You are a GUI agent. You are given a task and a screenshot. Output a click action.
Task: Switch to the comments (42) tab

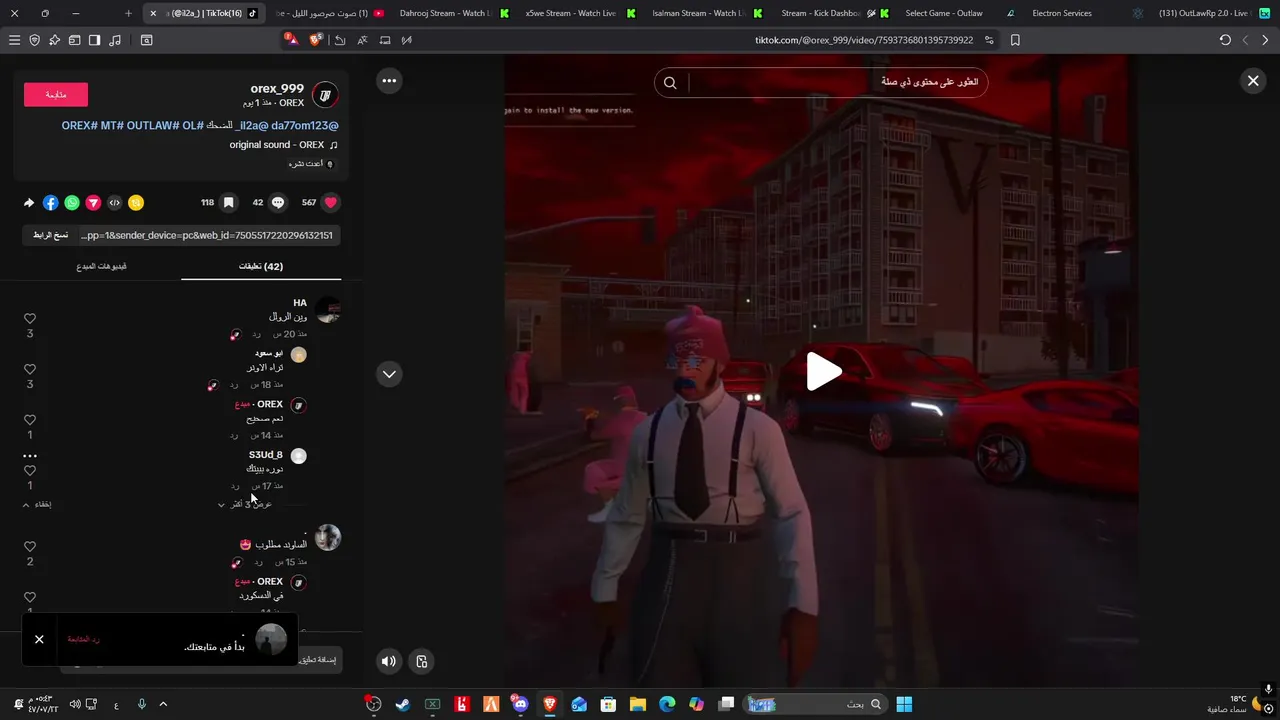coord(261,267)
